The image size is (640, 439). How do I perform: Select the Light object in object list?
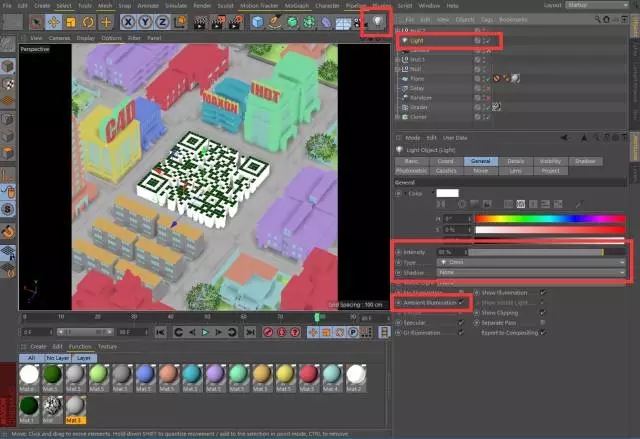click(416, 40)
